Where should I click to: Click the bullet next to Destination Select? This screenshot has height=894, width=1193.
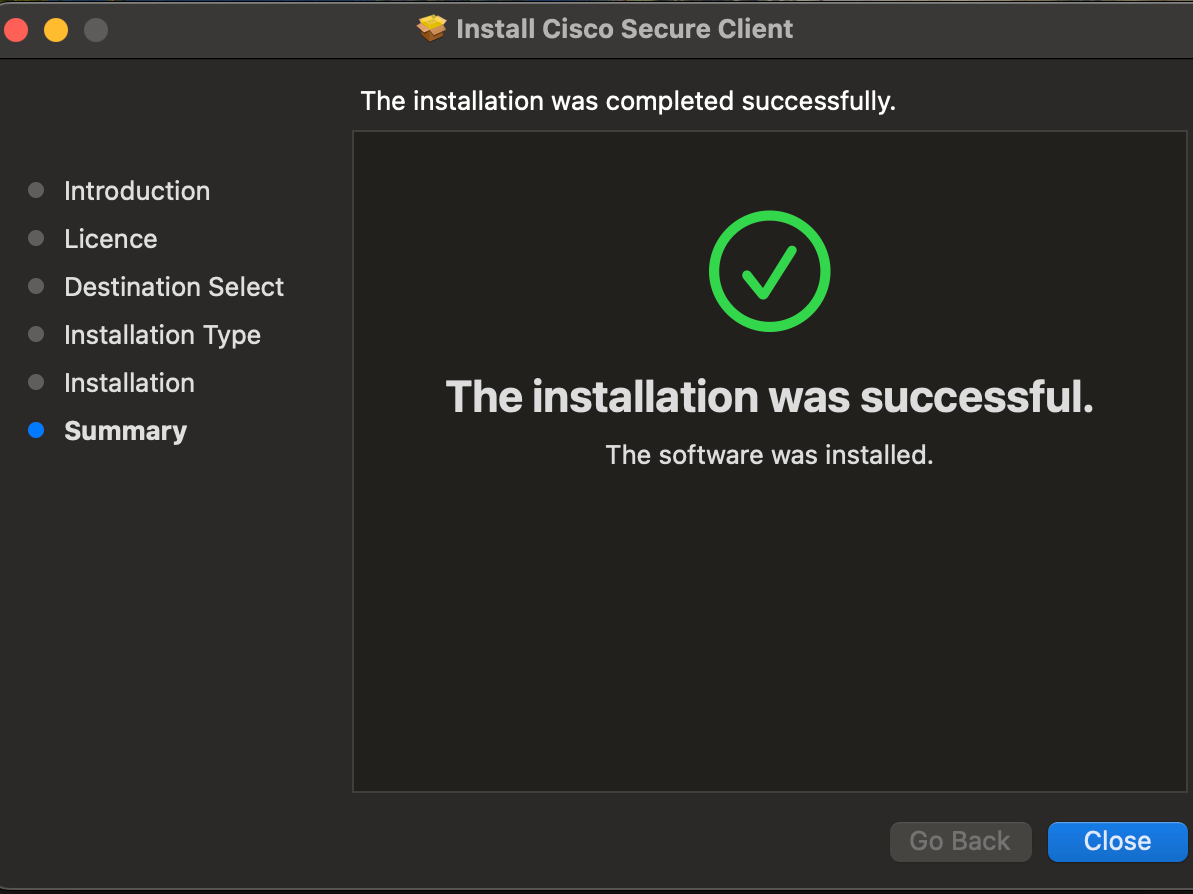(x=36, y=287)
